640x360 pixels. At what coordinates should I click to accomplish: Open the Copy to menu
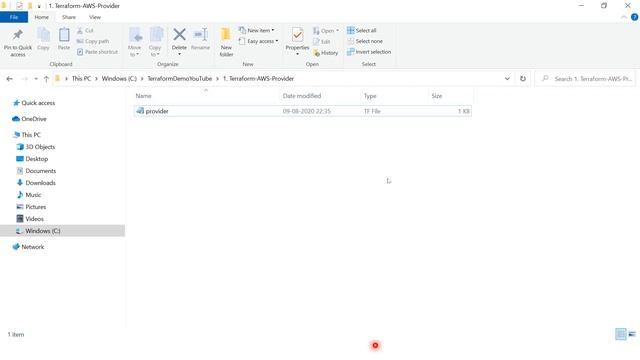point(155,42)
